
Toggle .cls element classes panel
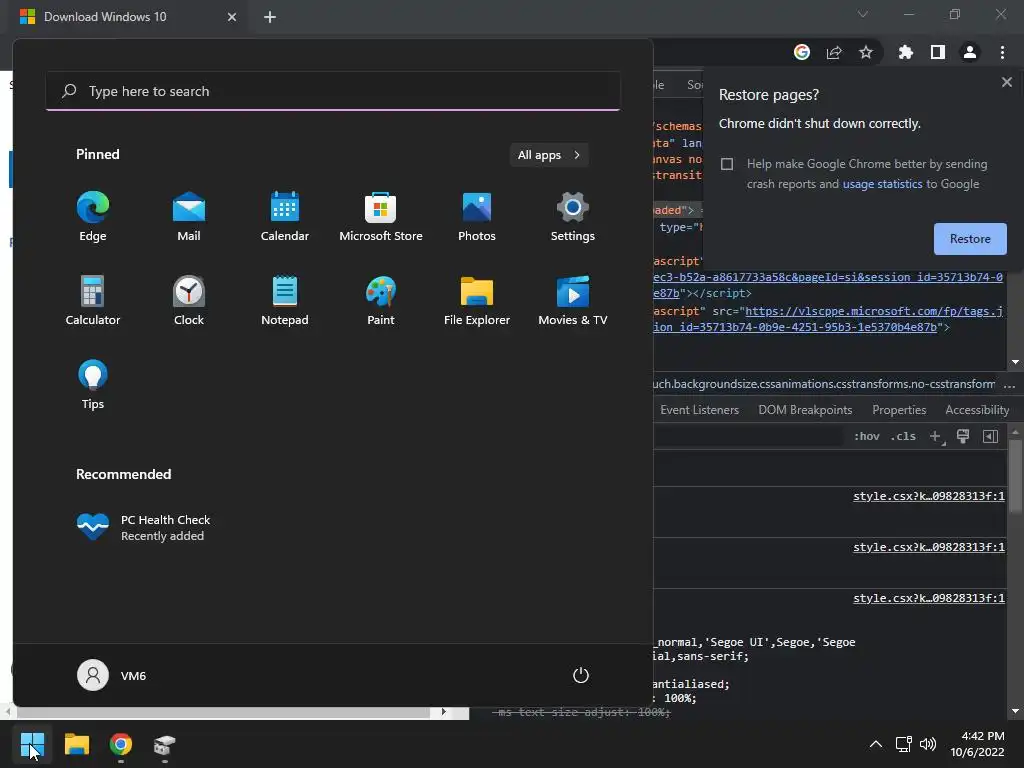point(903,436)
